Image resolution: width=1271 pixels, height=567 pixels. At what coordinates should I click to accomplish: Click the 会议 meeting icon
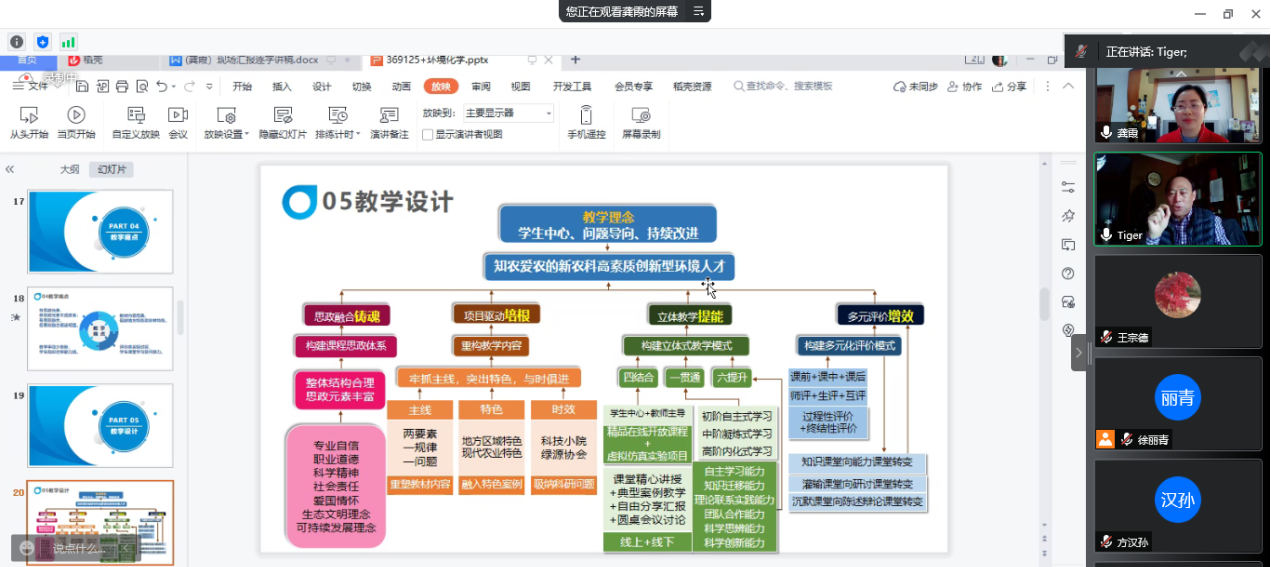click(x=178, y=116)
